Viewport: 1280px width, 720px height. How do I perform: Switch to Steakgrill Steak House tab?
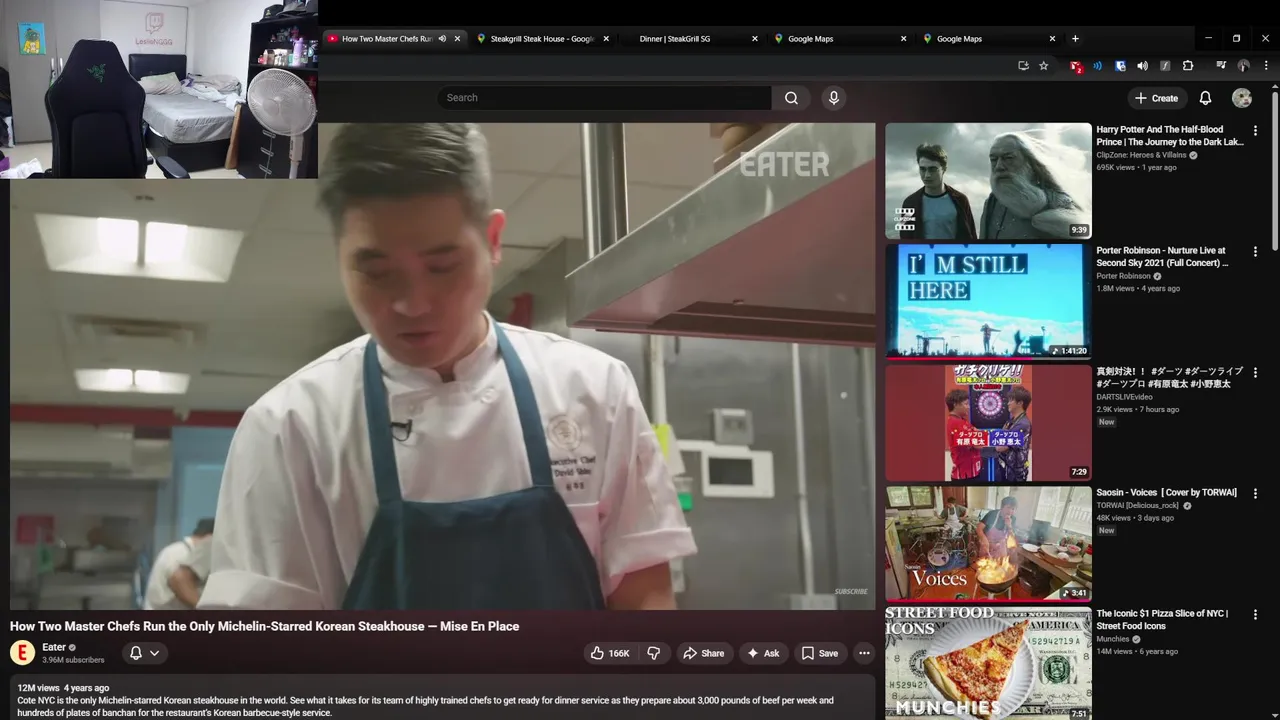point(543,39)
